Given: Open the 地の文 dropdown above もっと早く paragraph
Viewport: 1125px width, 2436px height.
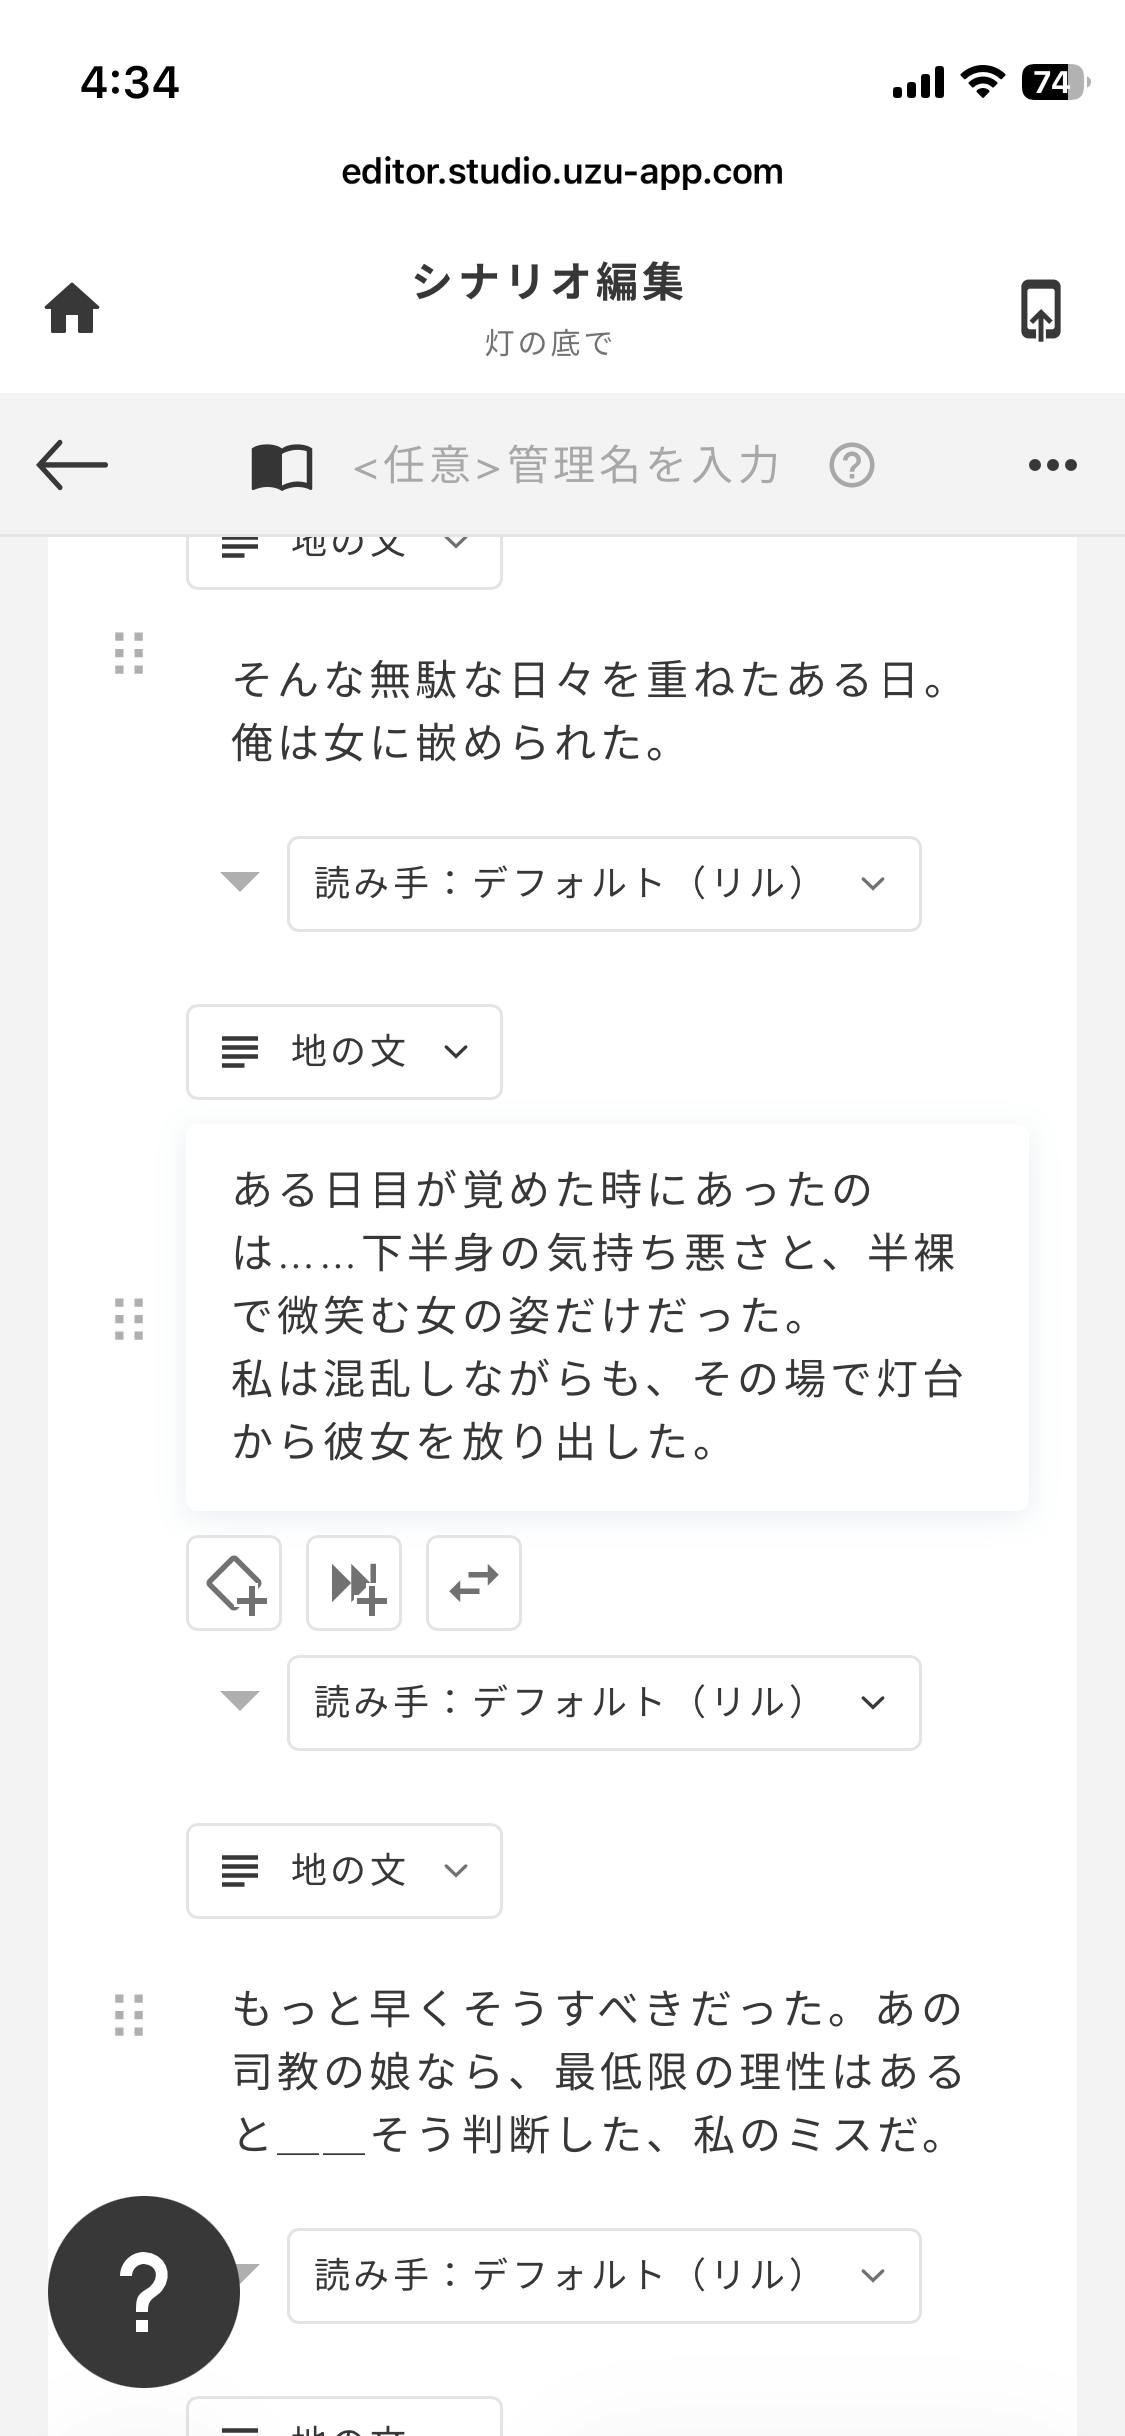Looking at the screenshot, I should 344,1871.
